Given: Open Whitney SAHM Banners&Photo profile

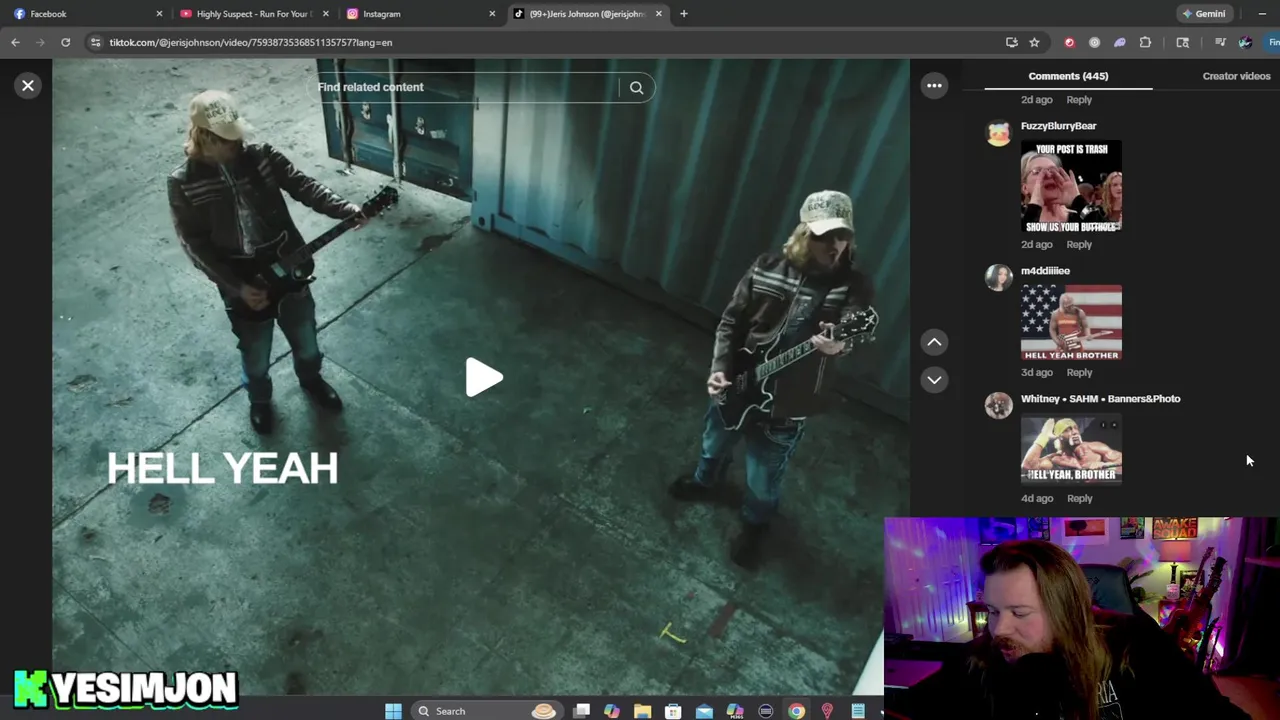Looking at the screenshot, I should coord(1100,399).
